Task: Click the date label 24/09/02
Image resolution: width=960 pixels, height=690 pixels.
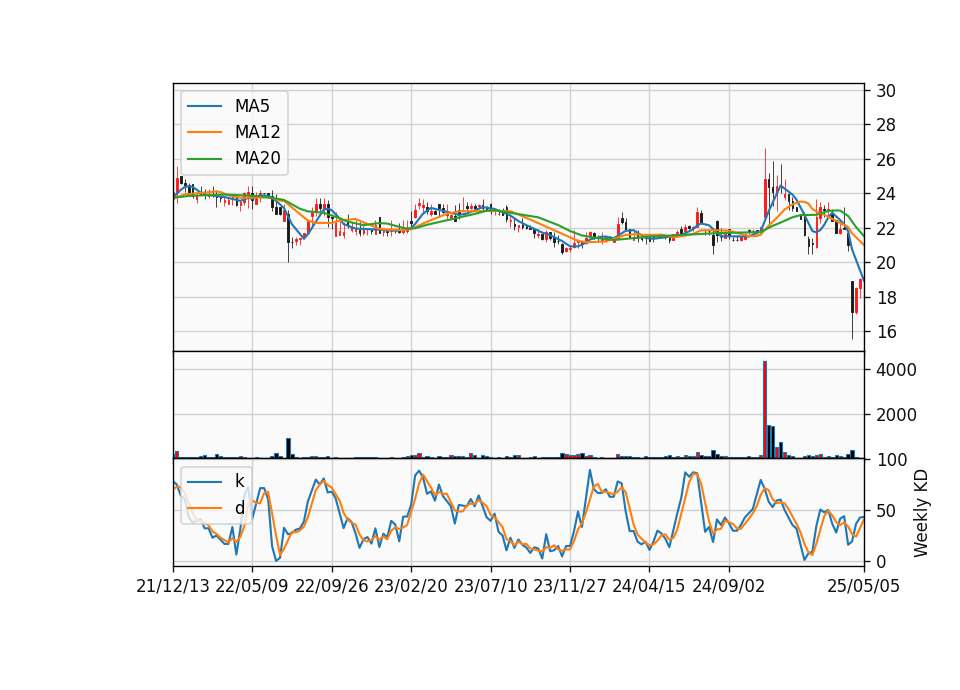Action: pos(729,587)
